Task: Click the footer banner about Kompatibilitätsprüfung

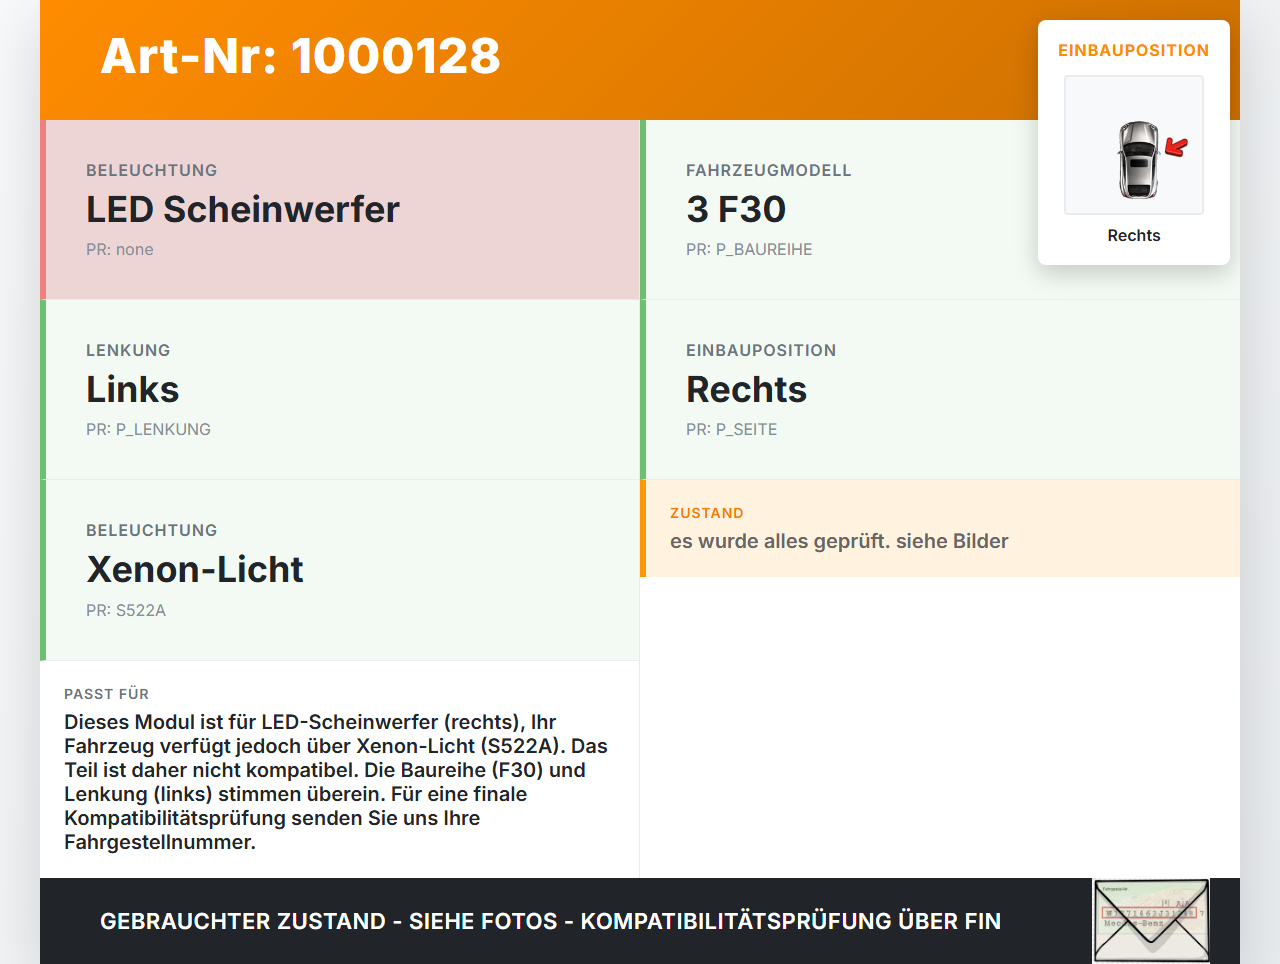Action: click(550, 920)
